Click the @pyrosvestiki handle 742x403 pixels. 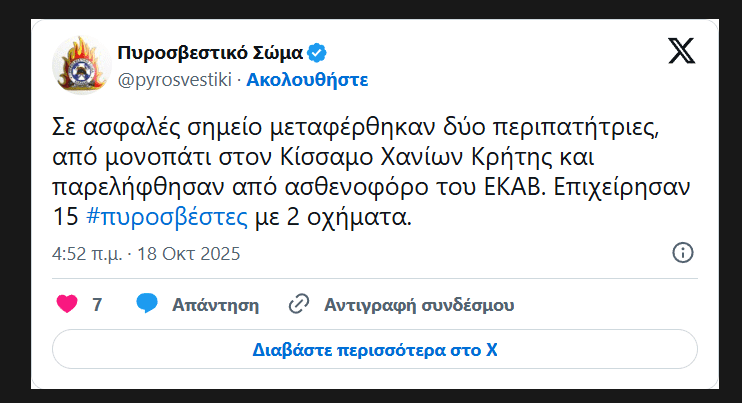[175, 79]
